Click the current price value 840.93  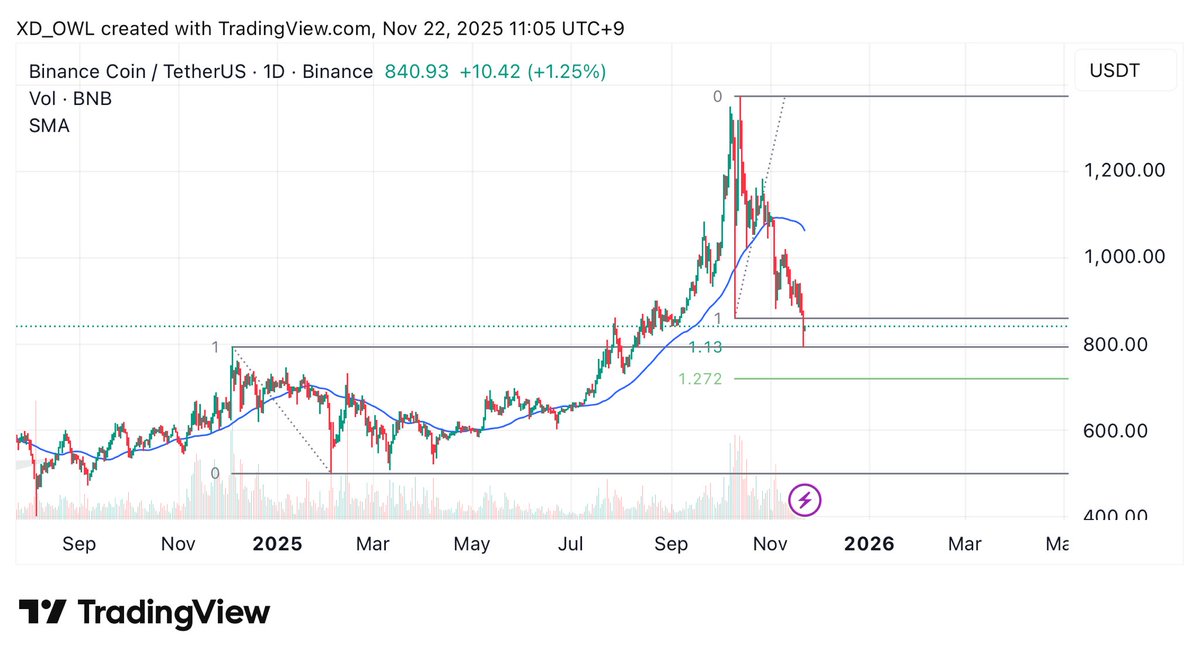(416, 71)
